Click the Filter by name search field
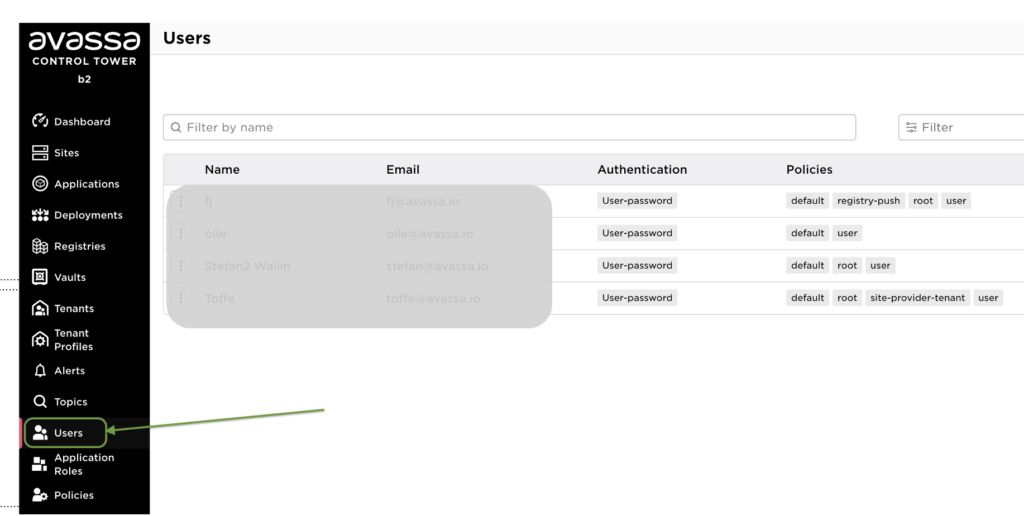This screenshot has height=516, width=1024. [x=510, y=127]
